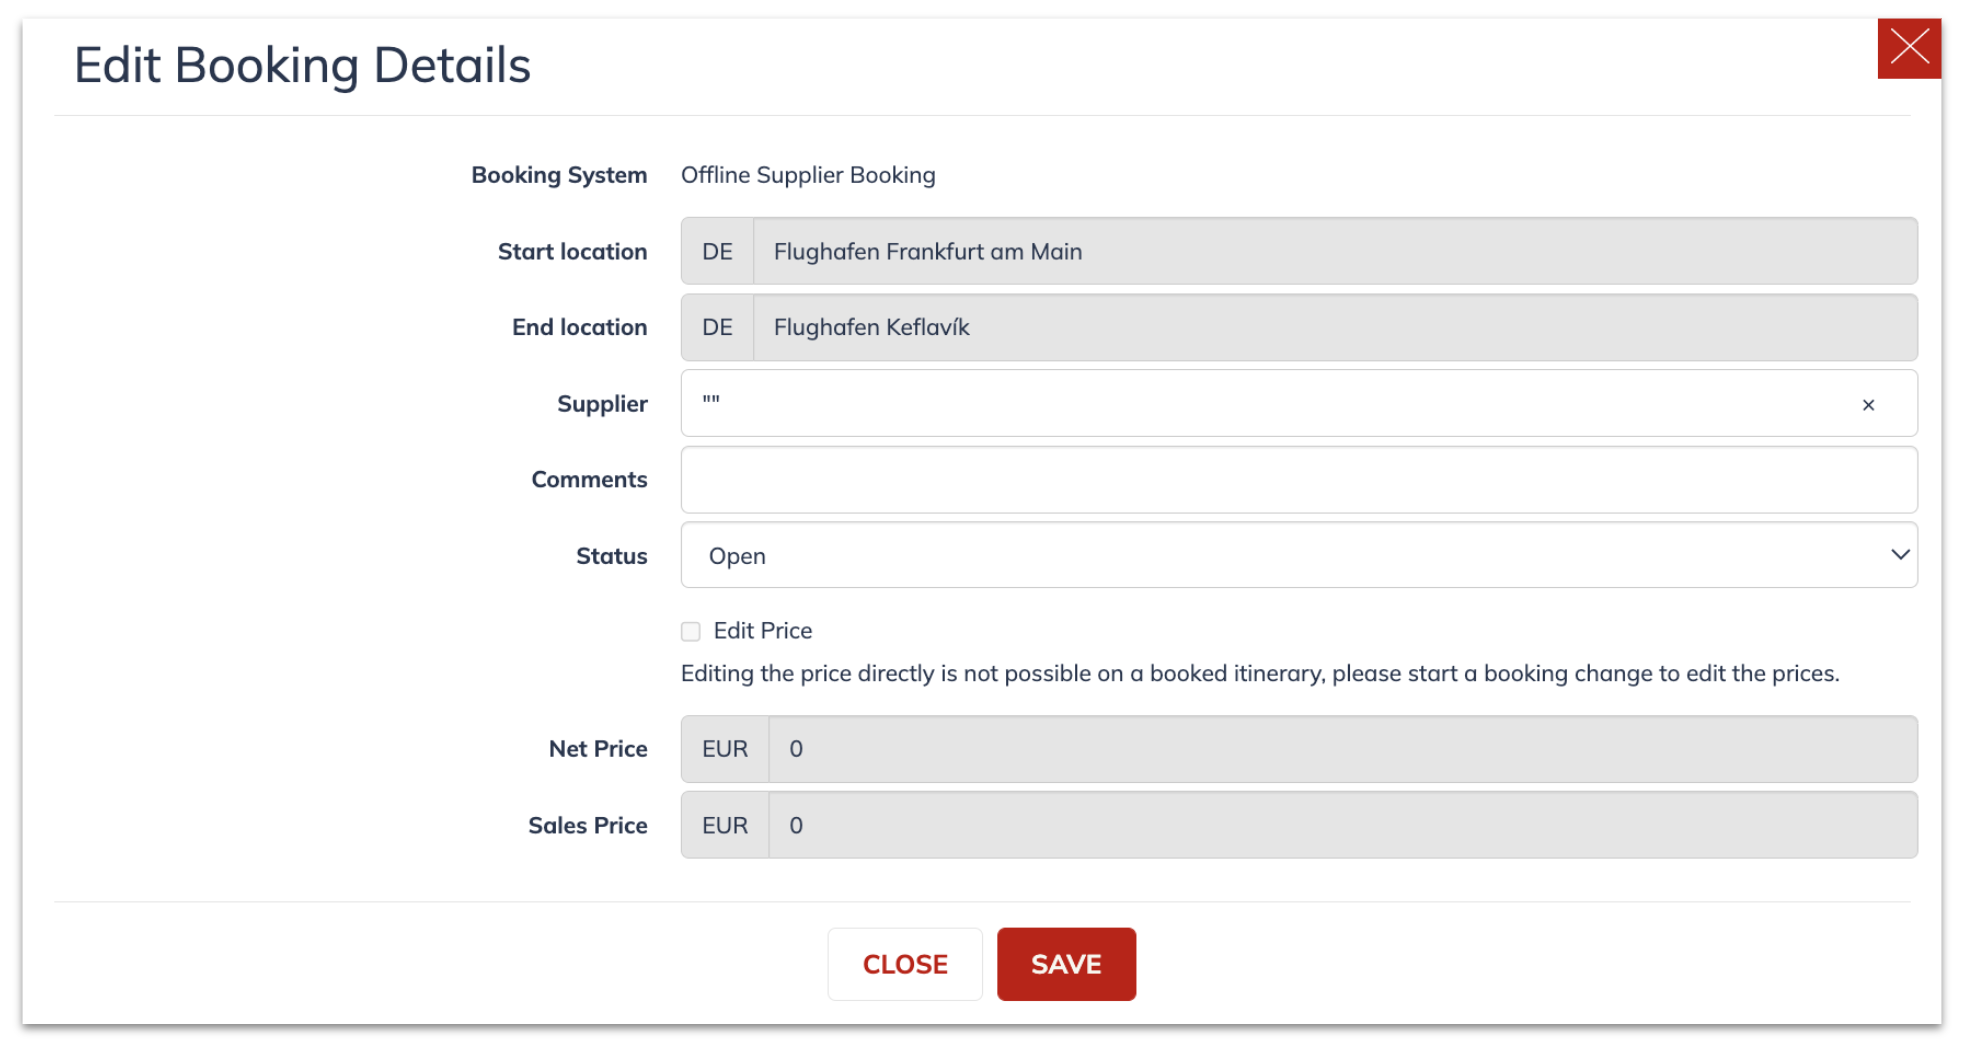The width and height of the screenshot is (1964, 1052).
Task: Enable the Edit Price checkbox
Action: point(690,631)
